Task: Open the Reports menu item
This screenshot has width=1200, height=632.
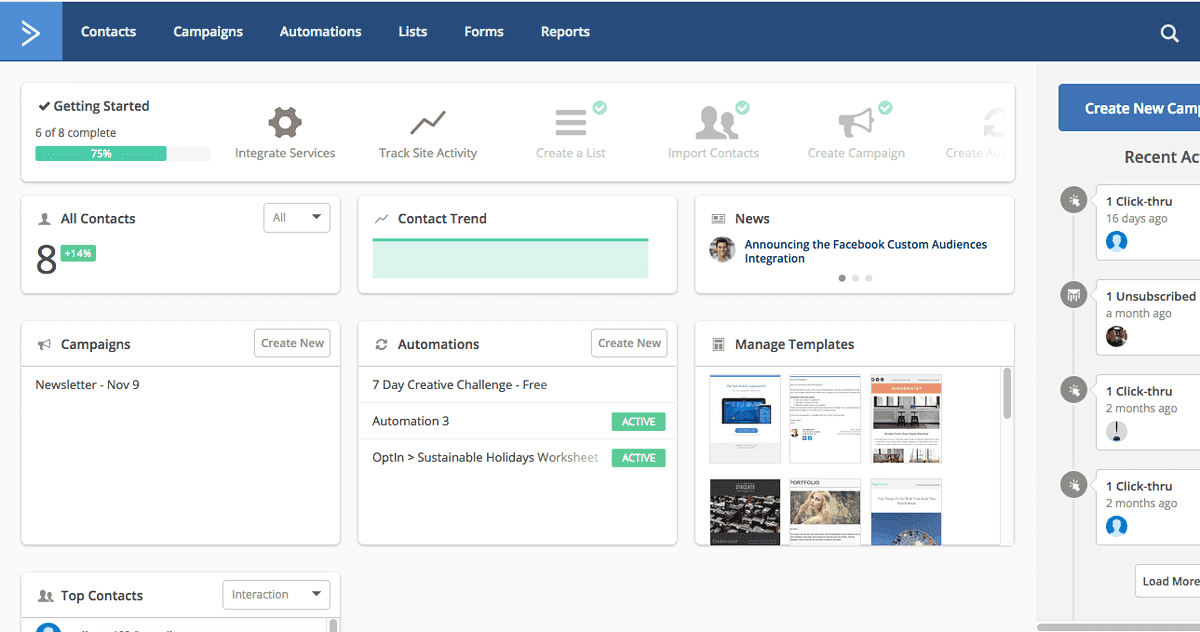Action: [565, 32]
